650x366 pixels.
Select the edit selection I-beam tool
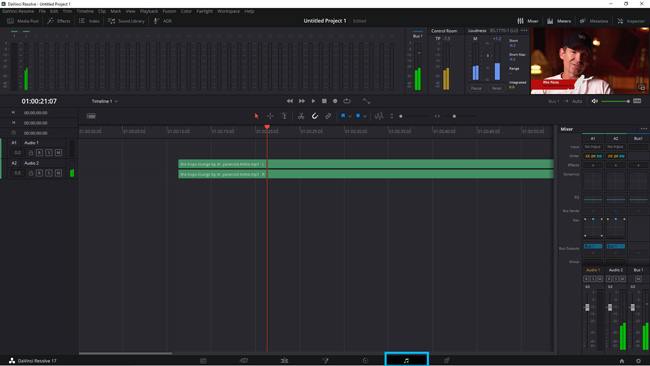point(284,116)
